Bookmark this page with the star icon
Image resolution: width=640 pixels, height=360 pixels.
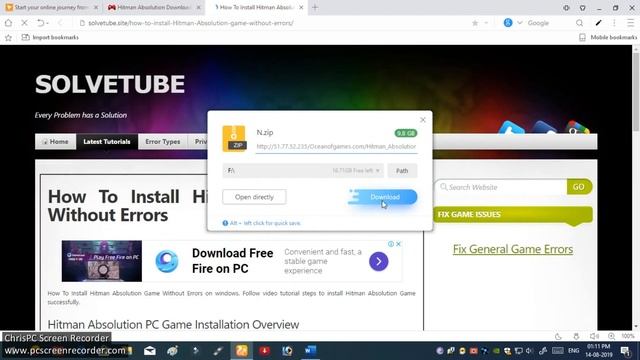click(475, 23)
